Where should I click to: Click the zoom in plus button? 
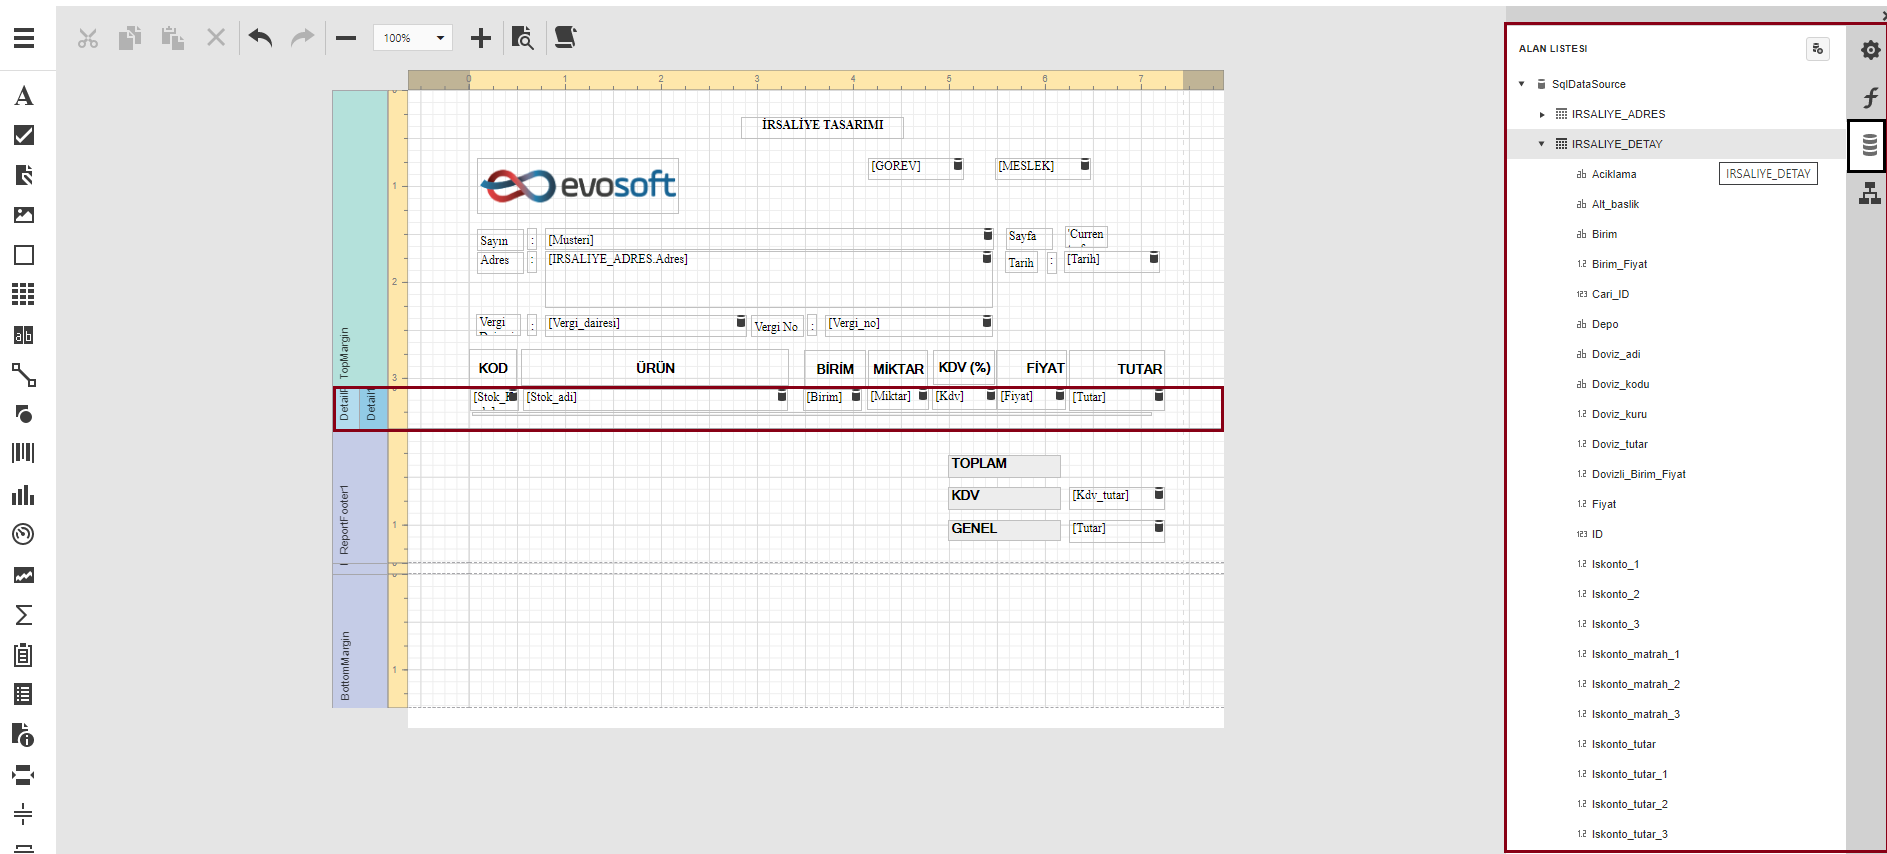481,38
